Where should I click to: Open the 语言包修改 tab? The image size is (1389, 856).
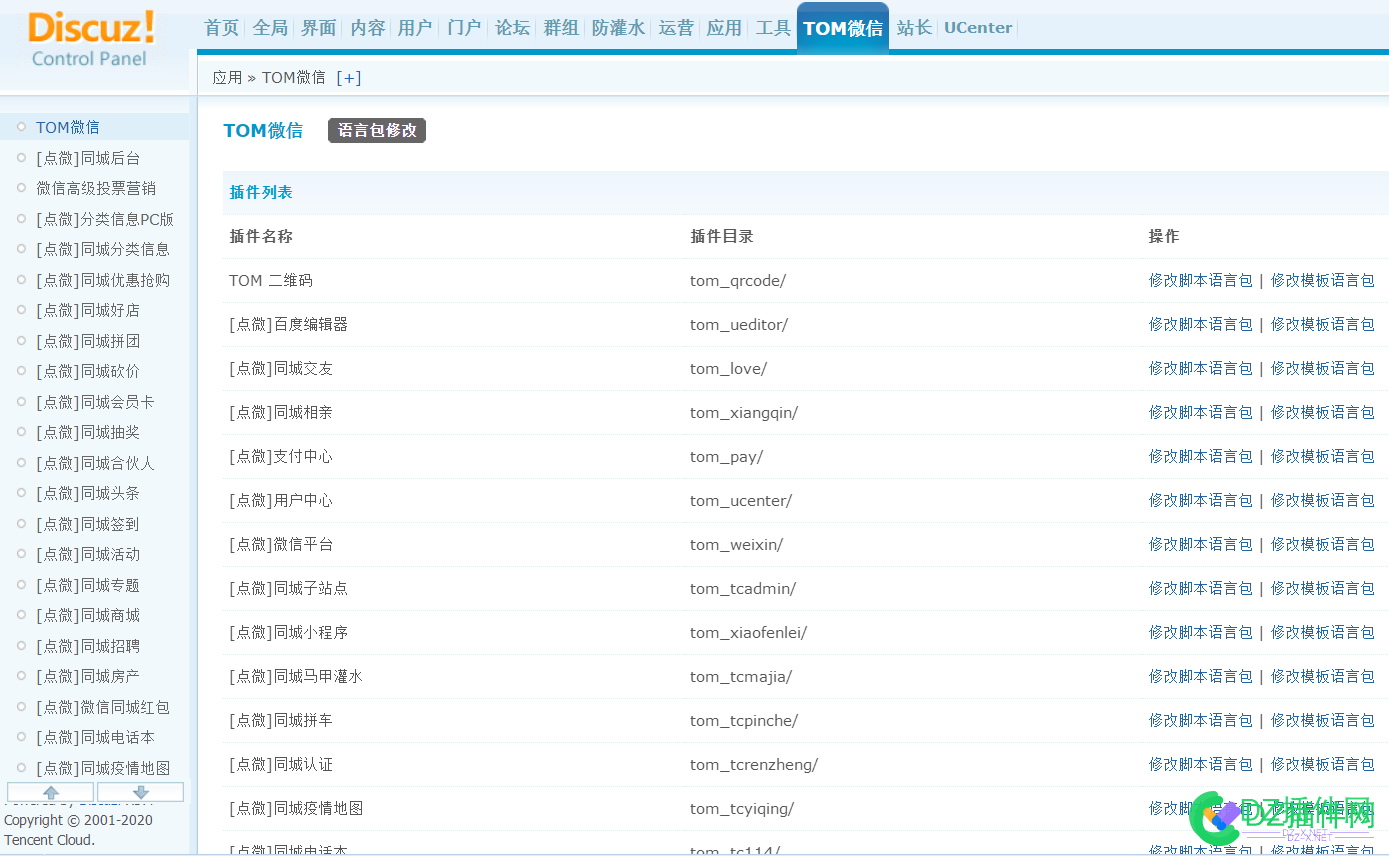coord(376,130)
